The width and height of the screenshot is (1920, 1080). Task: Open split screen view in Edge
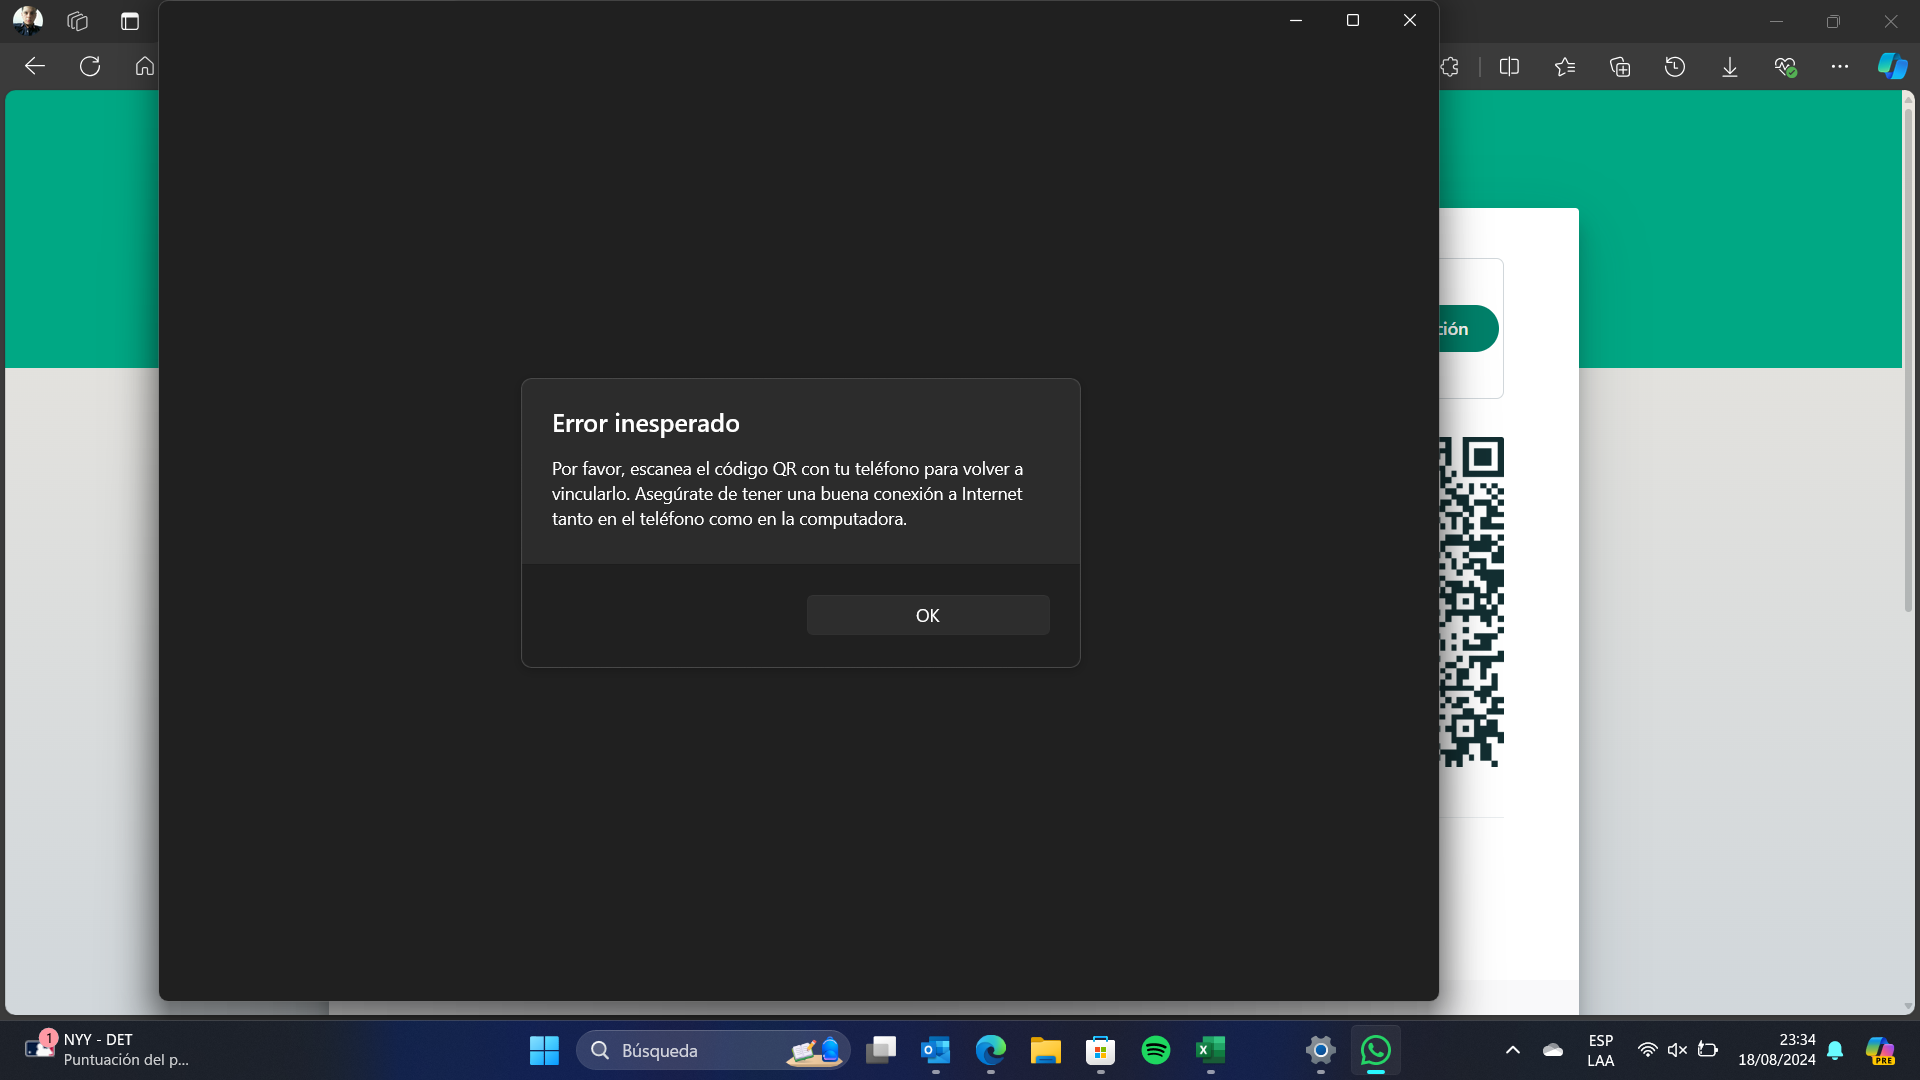coord(1509,66)
